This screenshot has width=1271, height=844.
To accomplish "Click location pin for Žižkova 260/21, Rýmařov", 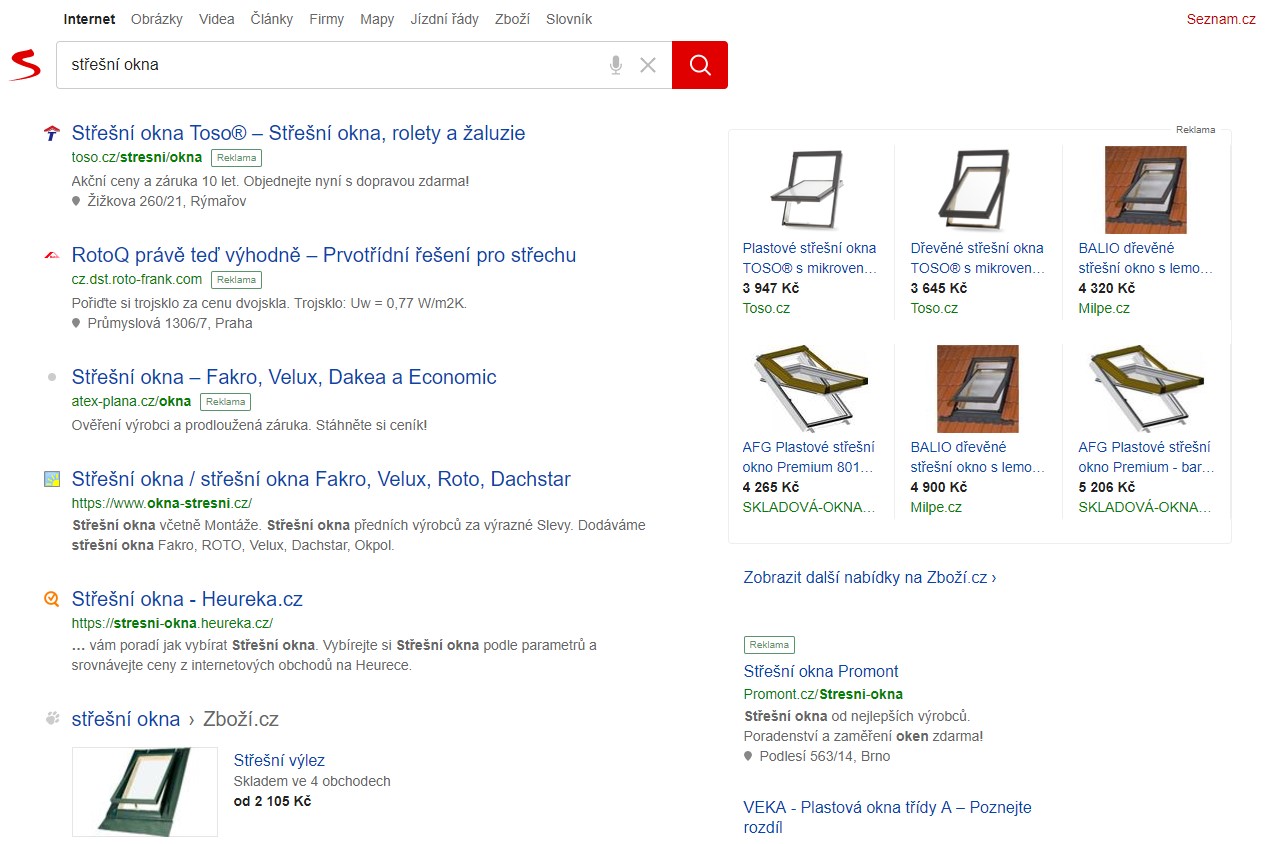I will pos(76,201).
